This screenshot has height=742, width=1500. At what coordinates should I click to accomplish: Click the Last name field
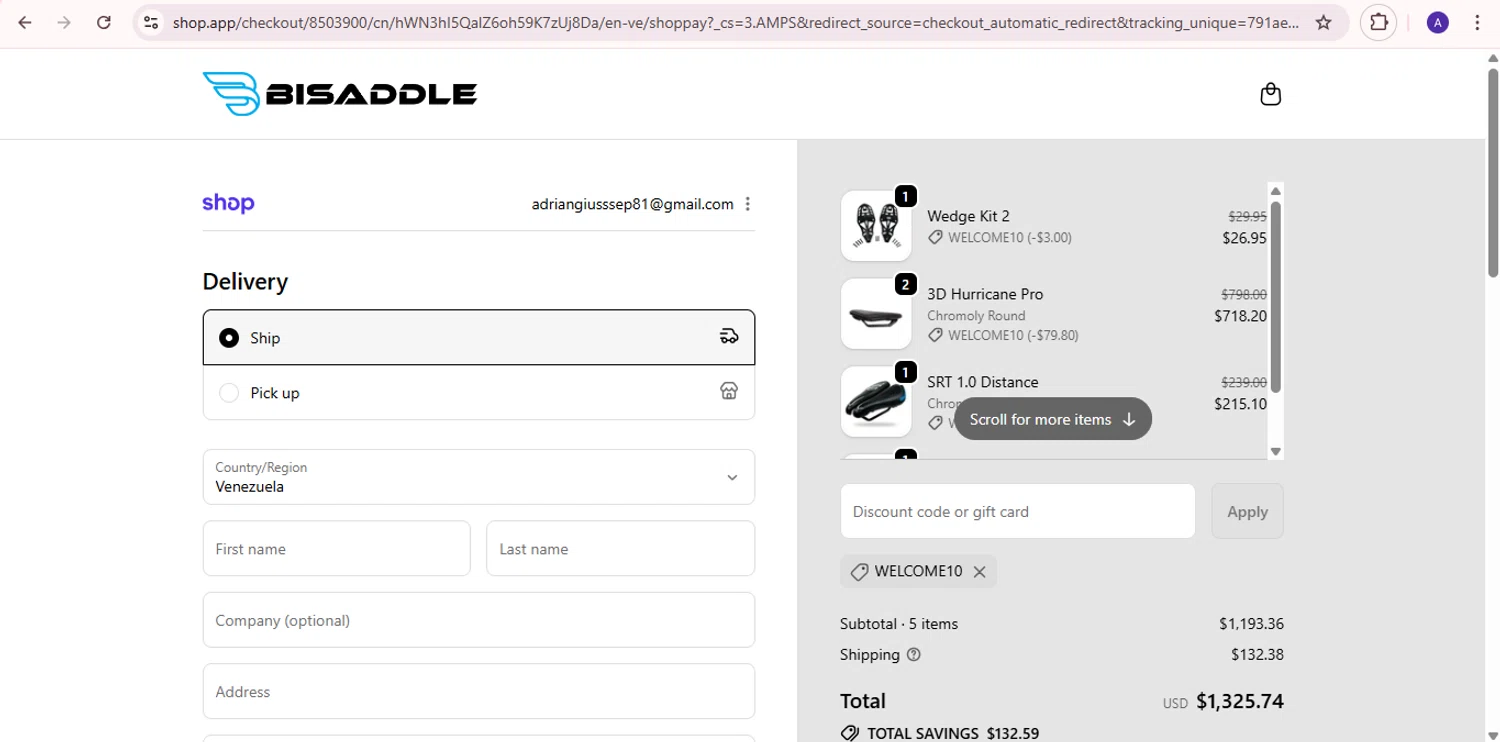coord(620,548)
